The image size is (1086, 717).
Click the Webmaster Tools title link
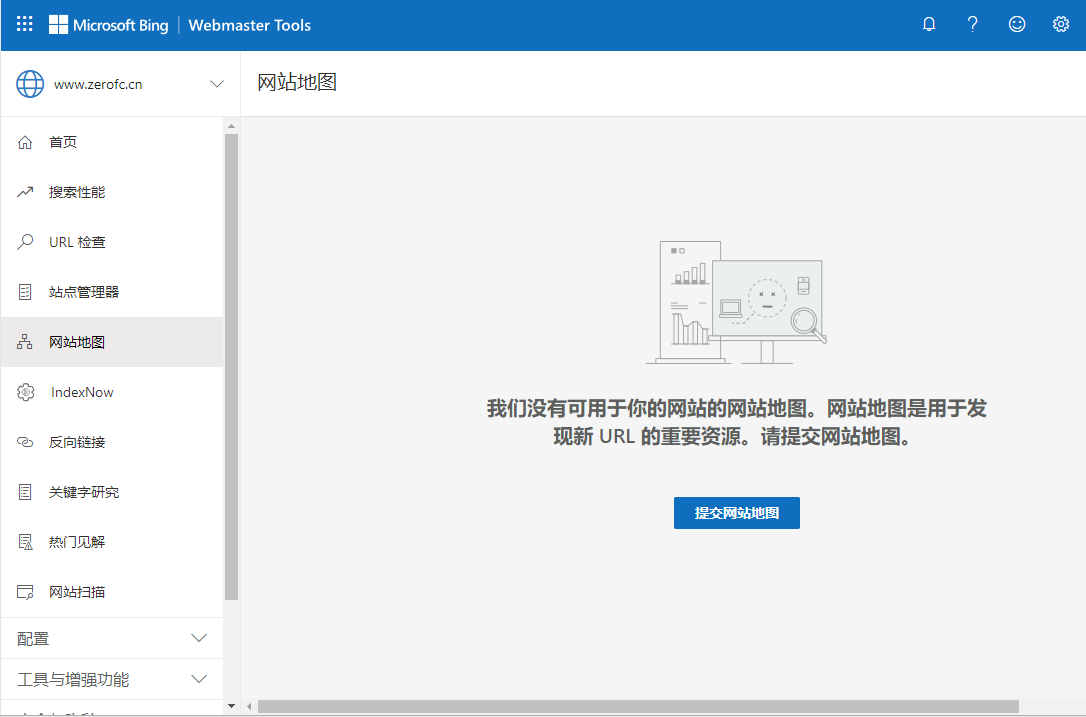click(x=249, y=26)
